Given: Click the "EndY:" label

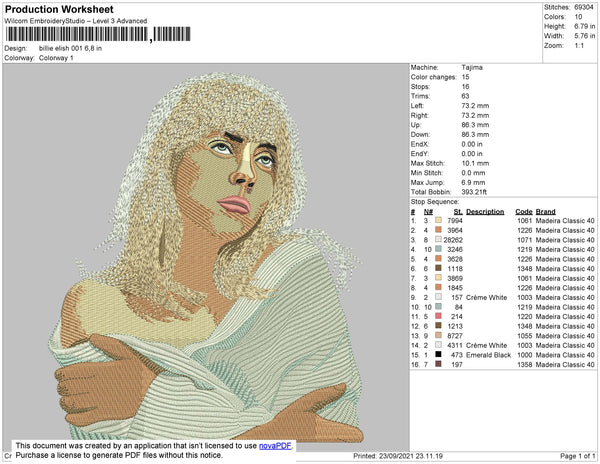Looking at the screenshot, I should pos(420,153).
